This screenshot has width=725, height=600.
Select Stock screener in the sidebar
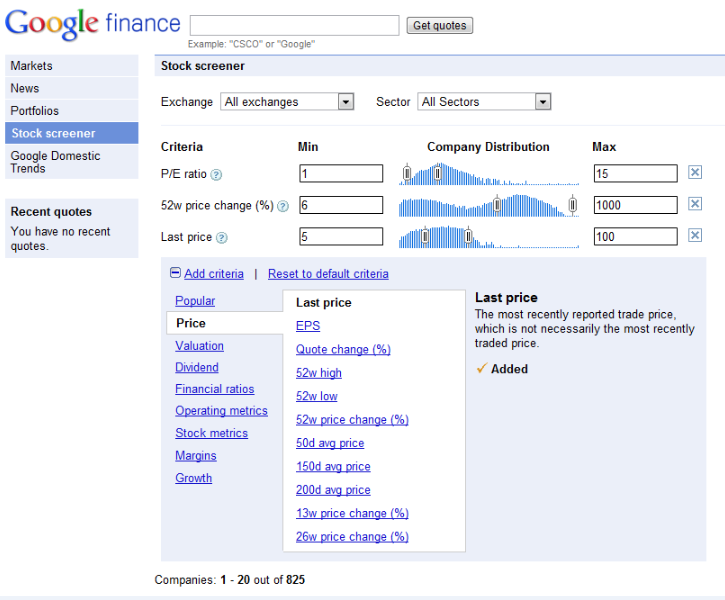(72, 133)
